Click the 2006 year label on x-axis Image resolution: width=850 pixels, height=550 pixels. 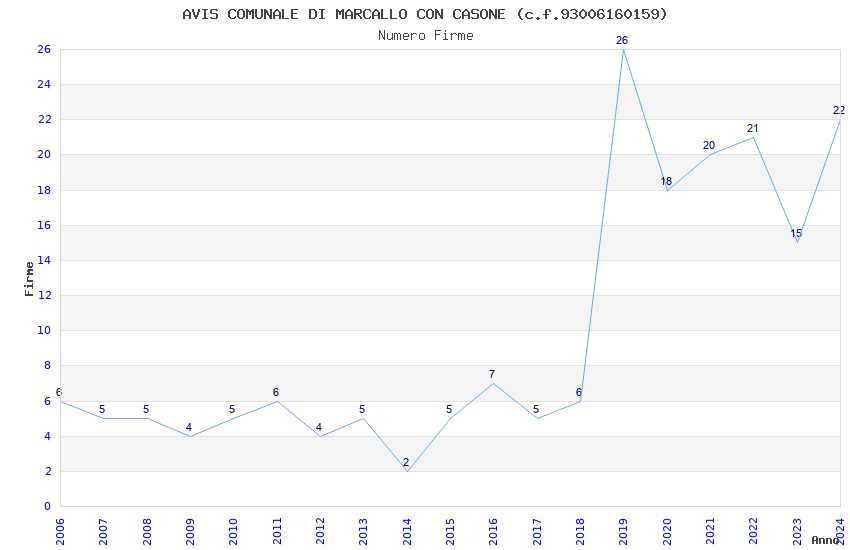click(x=60, y=528)
